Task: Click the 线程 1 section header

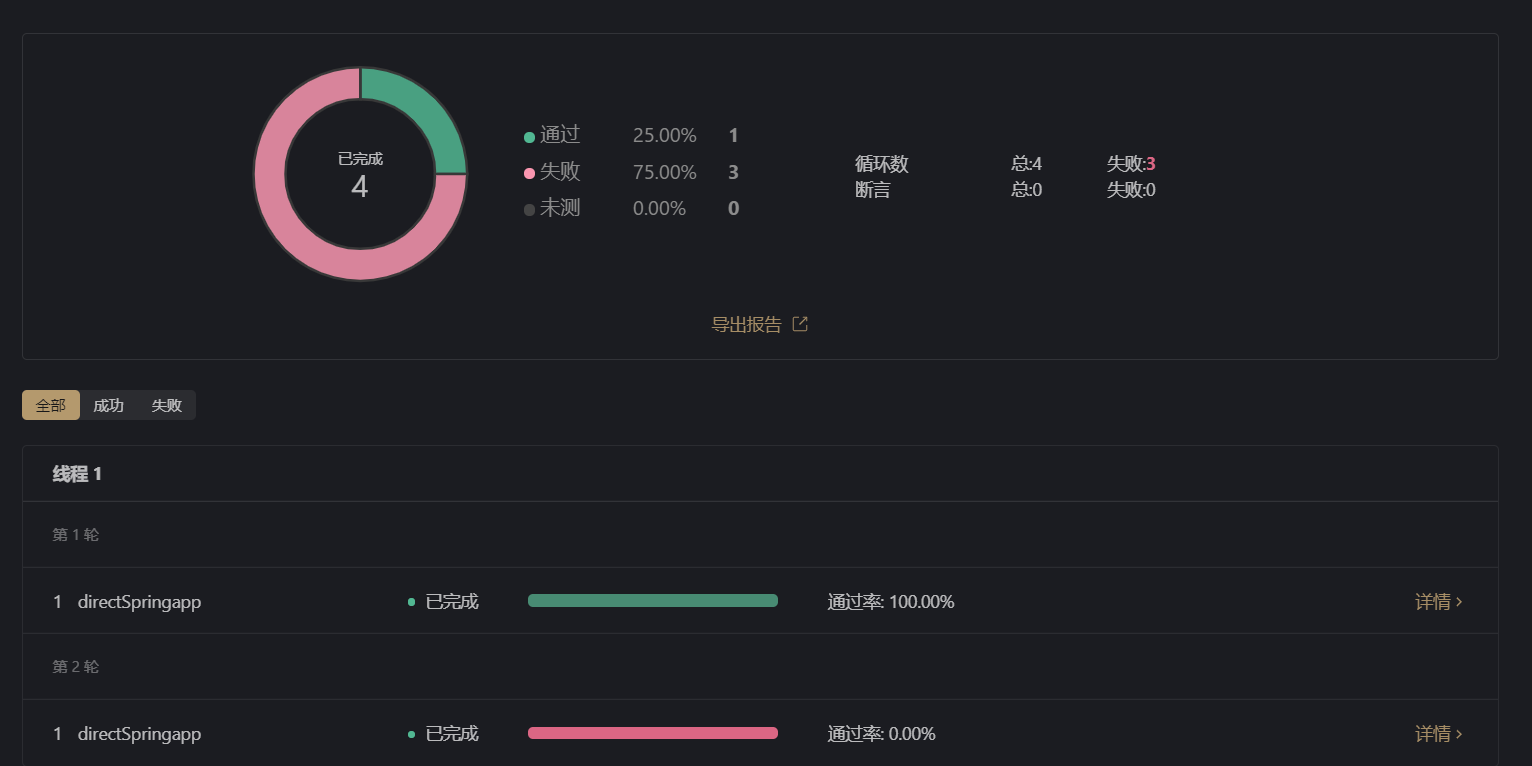Action: pos(77,474)
